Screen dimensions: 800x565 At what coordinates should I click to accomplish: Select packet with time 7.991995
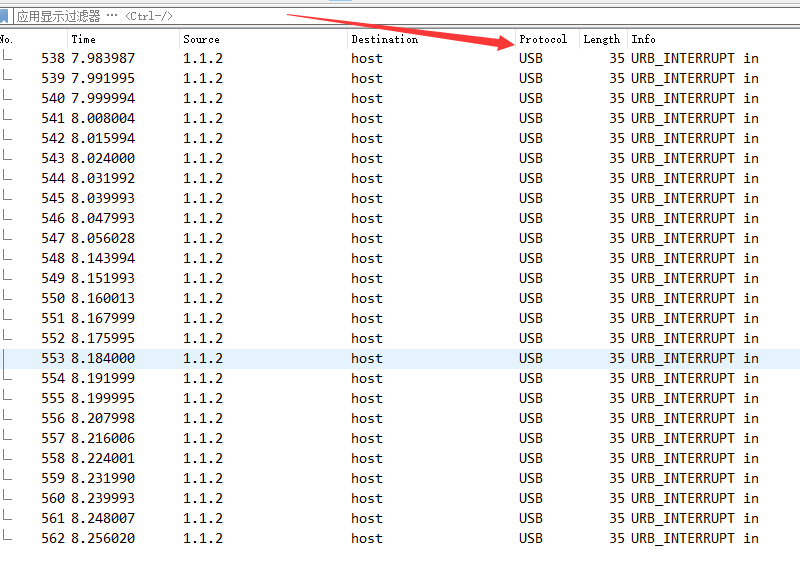[400, 78]
